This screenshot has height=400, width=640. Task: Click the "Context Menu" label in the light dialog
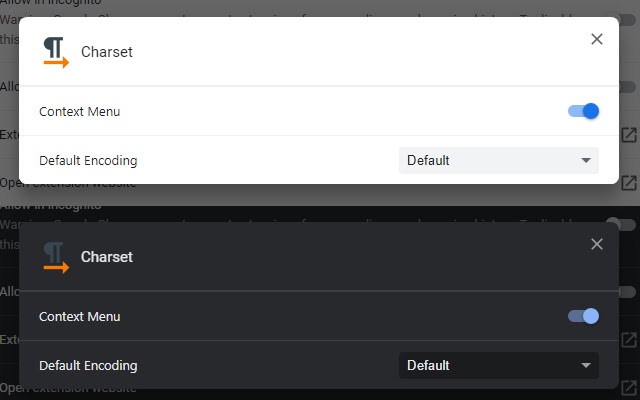point(79,111)
